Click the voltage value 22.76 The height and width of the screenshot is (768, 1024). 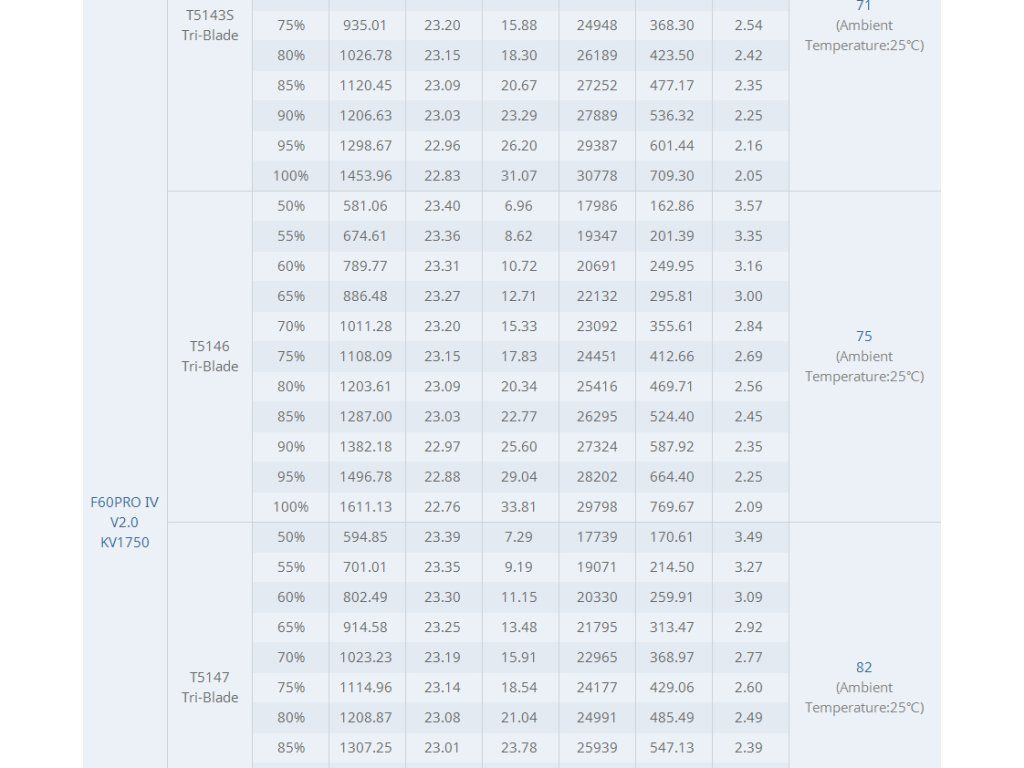(x=442, y=507)
